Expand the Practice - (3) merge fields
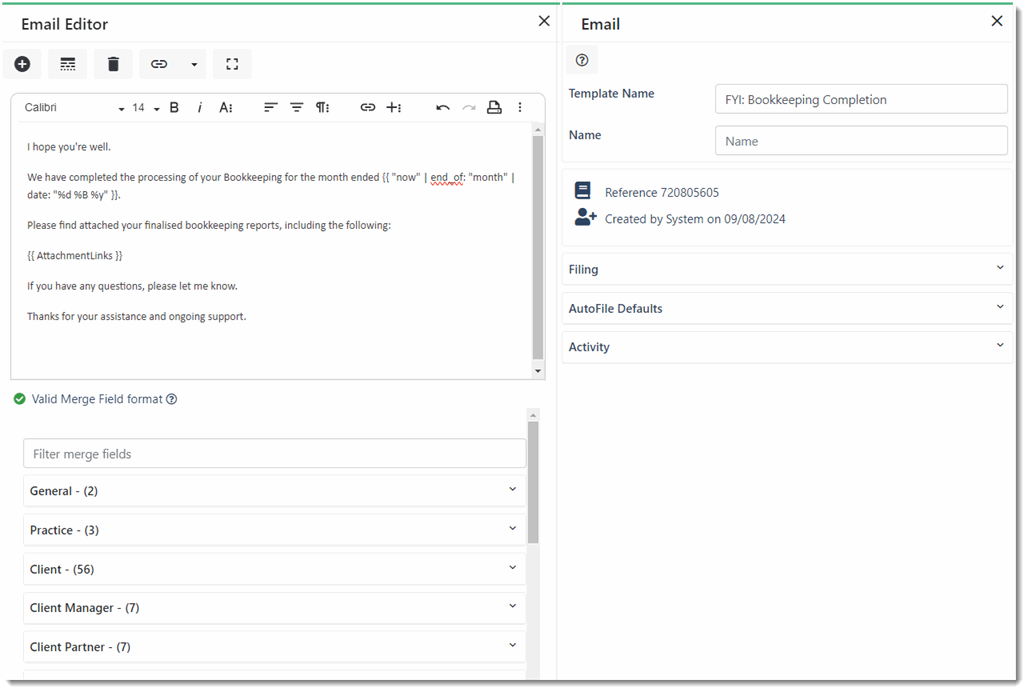Image resolution: width=1028 pixels, height=692 pixels. point(275,529)
